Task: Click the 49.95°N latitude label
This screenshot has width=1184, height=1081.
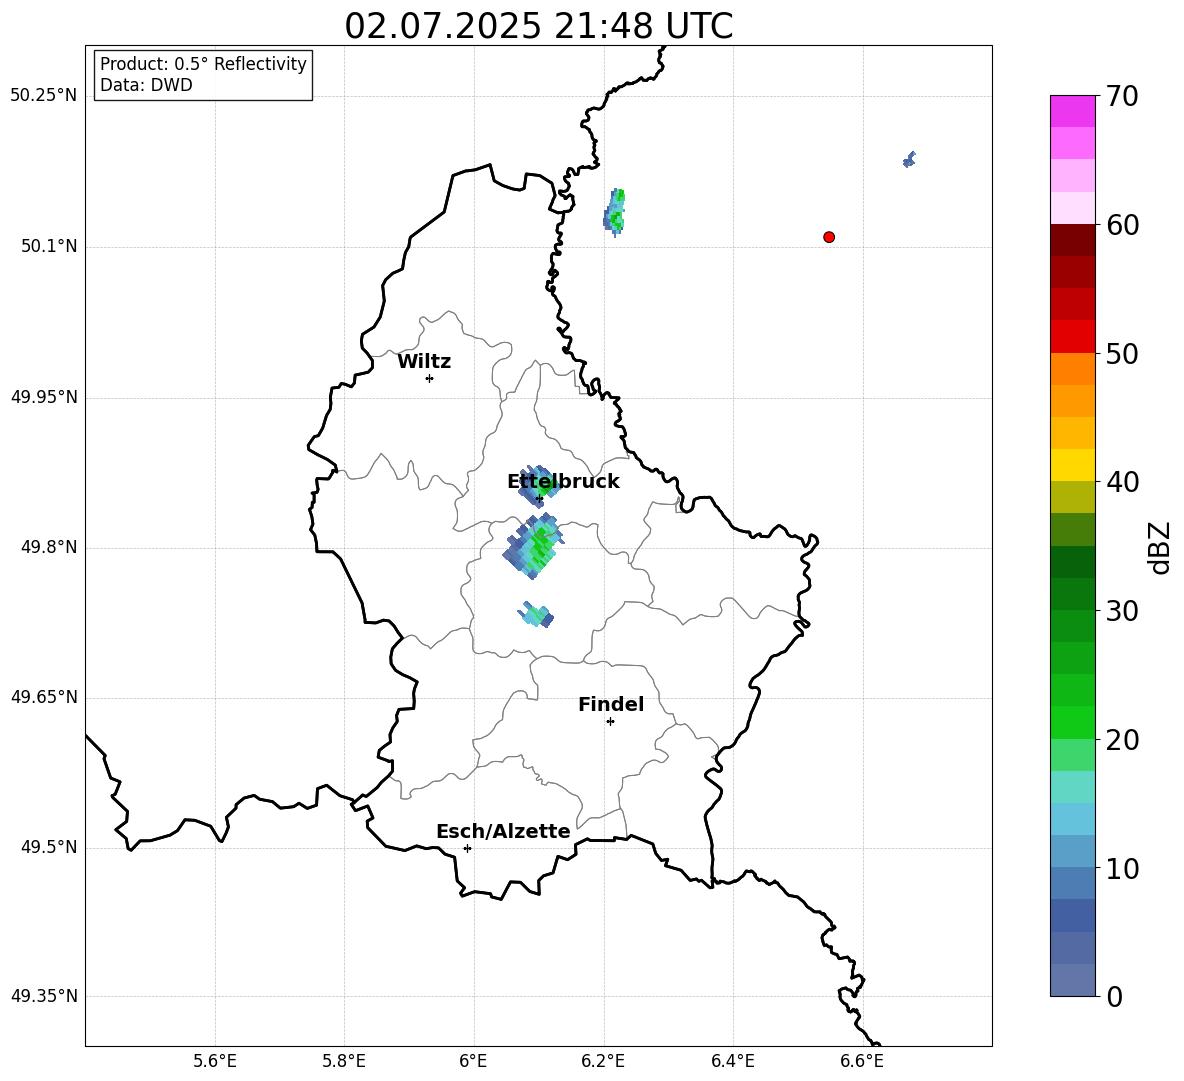Action: [x=44, y=397]
